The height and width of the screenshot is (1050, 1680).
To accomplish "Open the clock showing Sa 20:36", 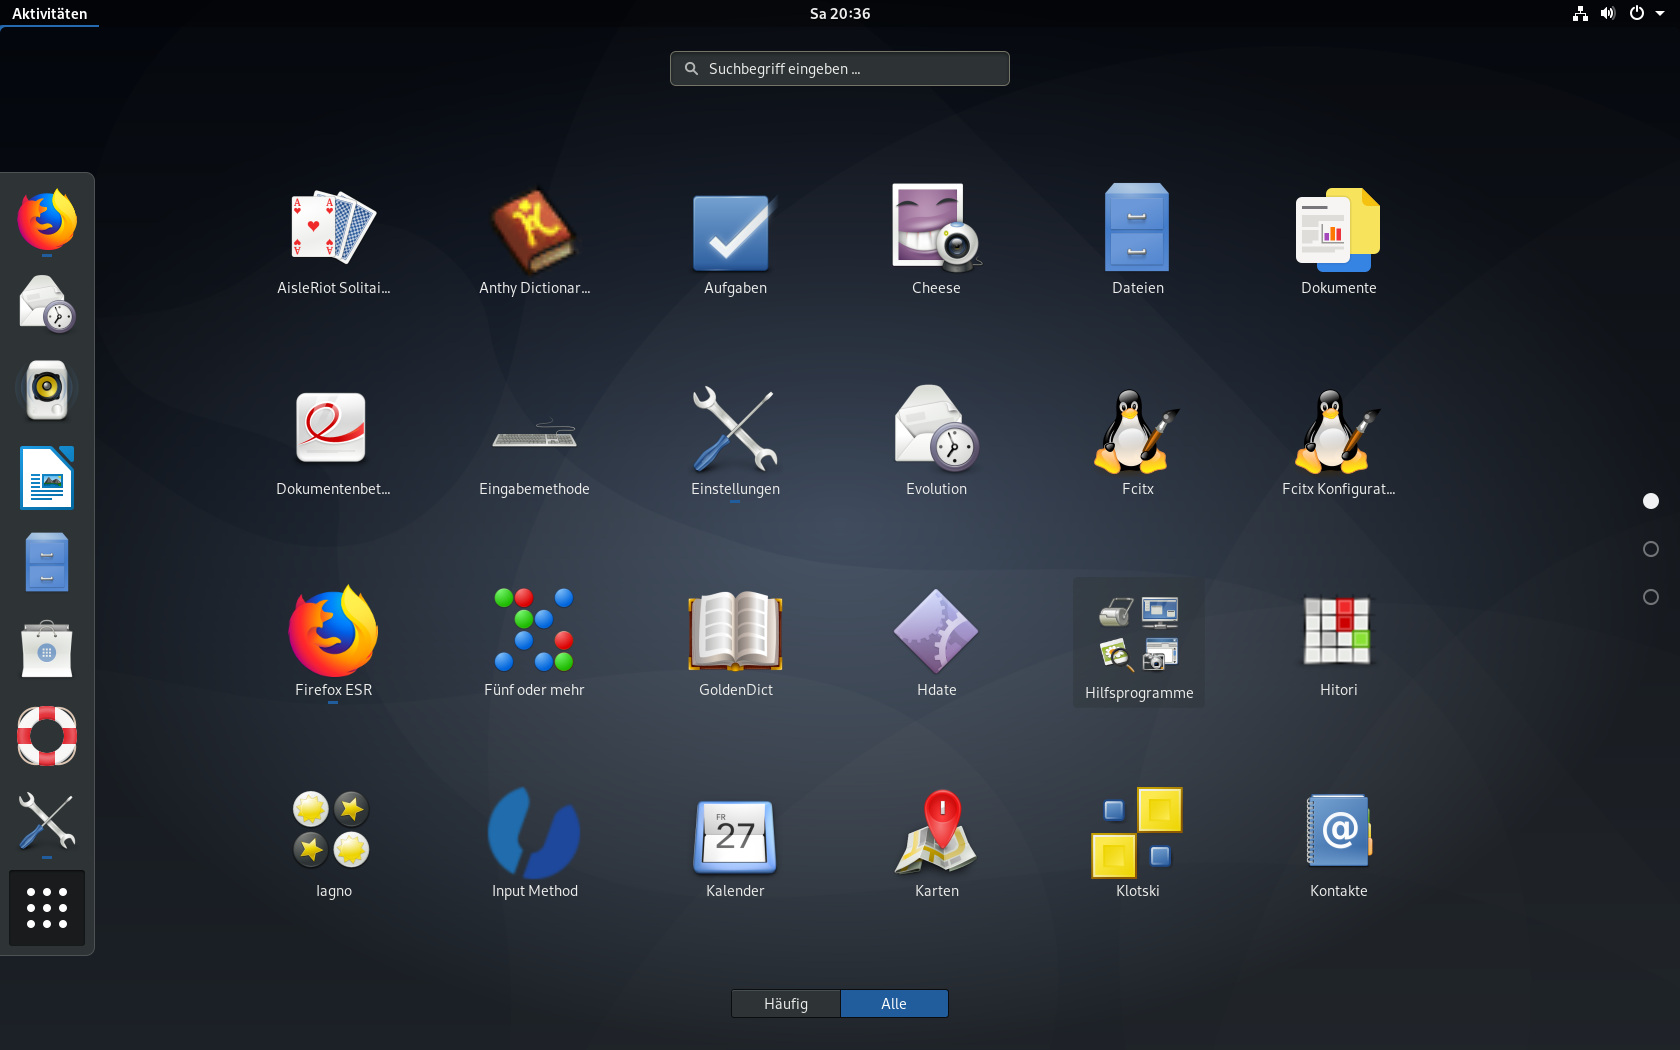I will 839,13.
